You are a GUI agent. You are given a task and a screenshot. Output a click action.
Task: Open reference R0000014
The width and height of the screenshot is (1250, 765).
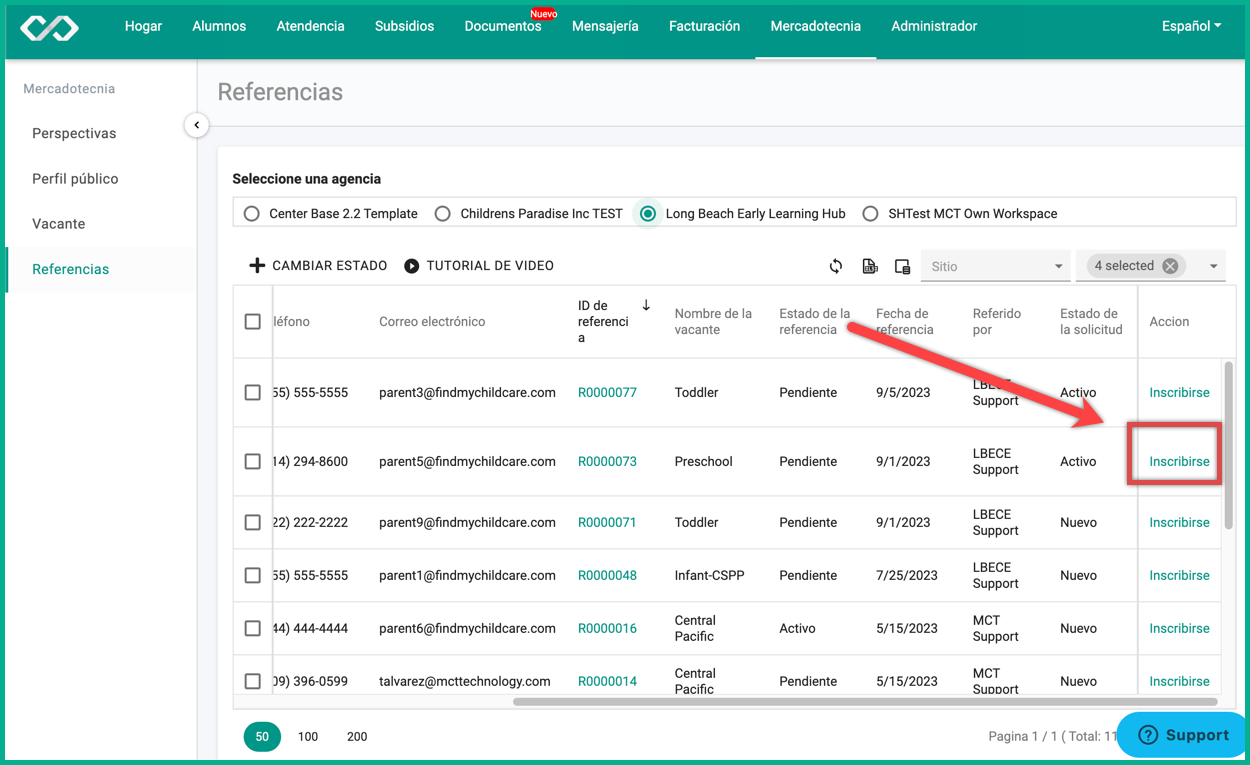[x=607, y=682]
